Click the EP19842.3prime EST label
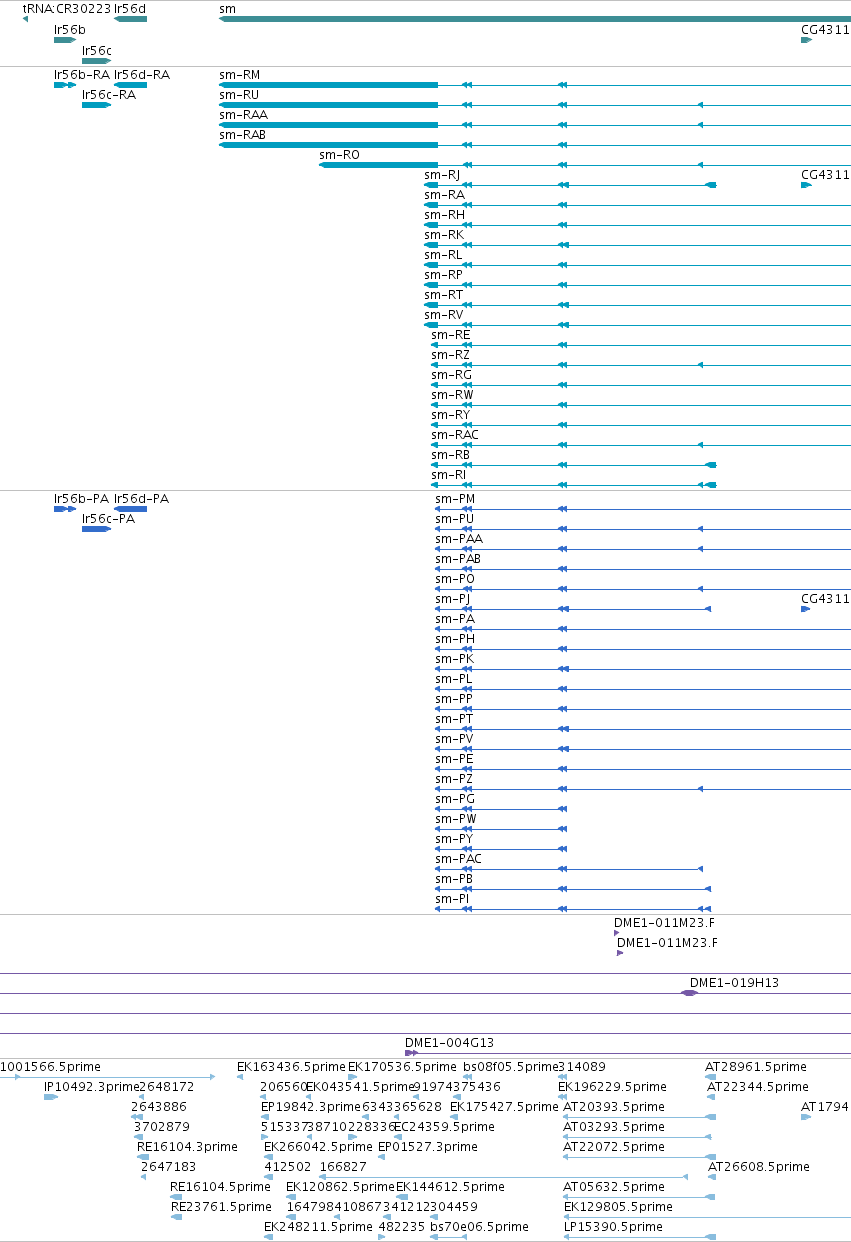Image resolution: width=851 pixels, height=1242 pixels. tap(310, 1106)
